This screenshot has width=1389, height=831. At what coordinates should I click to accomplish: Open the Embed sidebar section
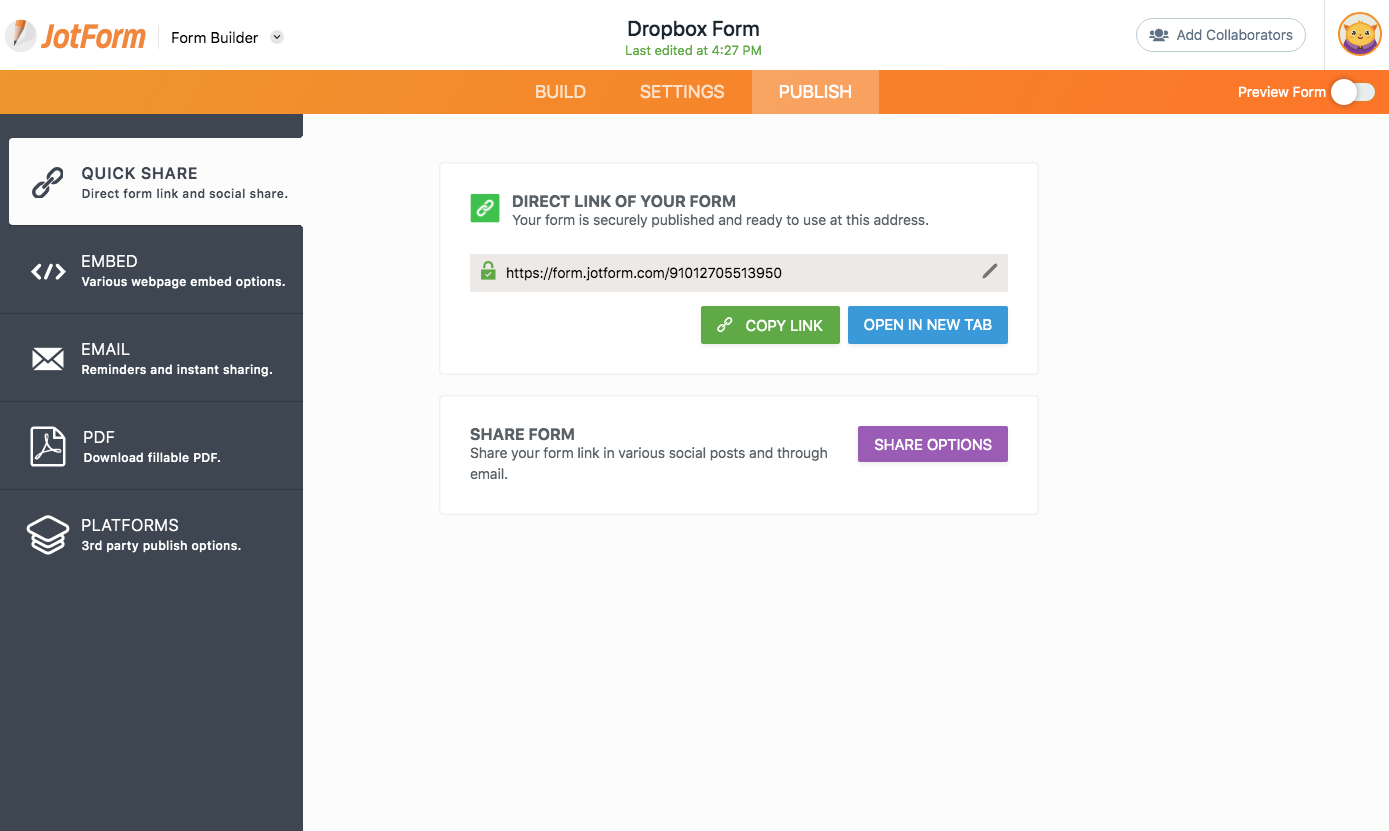coord(152,270)
